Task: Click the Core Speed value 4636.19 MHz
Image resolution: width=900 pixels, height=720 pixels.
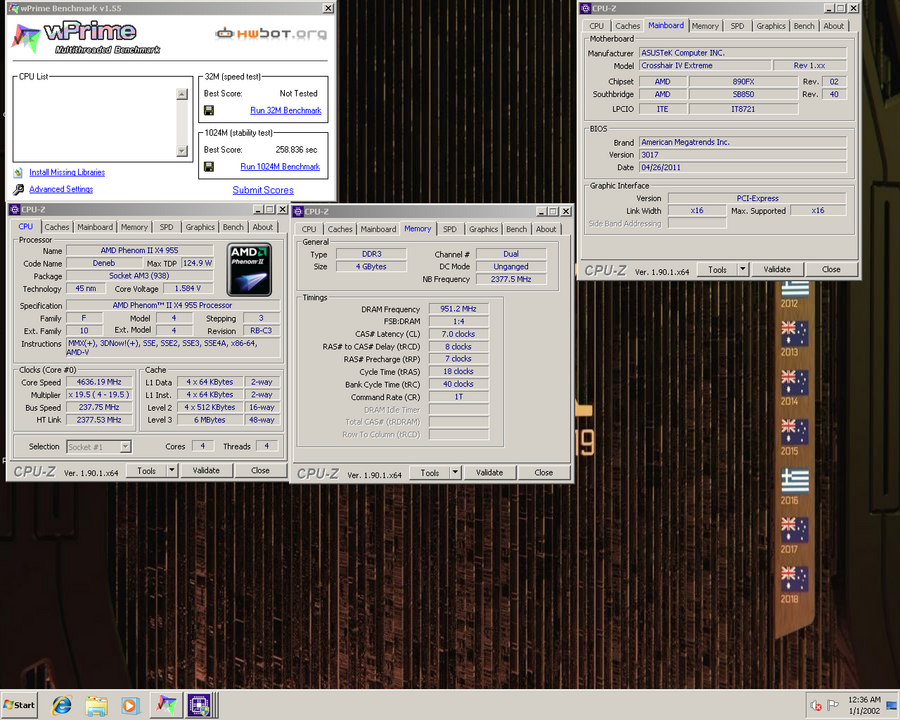Action: pyautogui.click(x=99, y=382)
